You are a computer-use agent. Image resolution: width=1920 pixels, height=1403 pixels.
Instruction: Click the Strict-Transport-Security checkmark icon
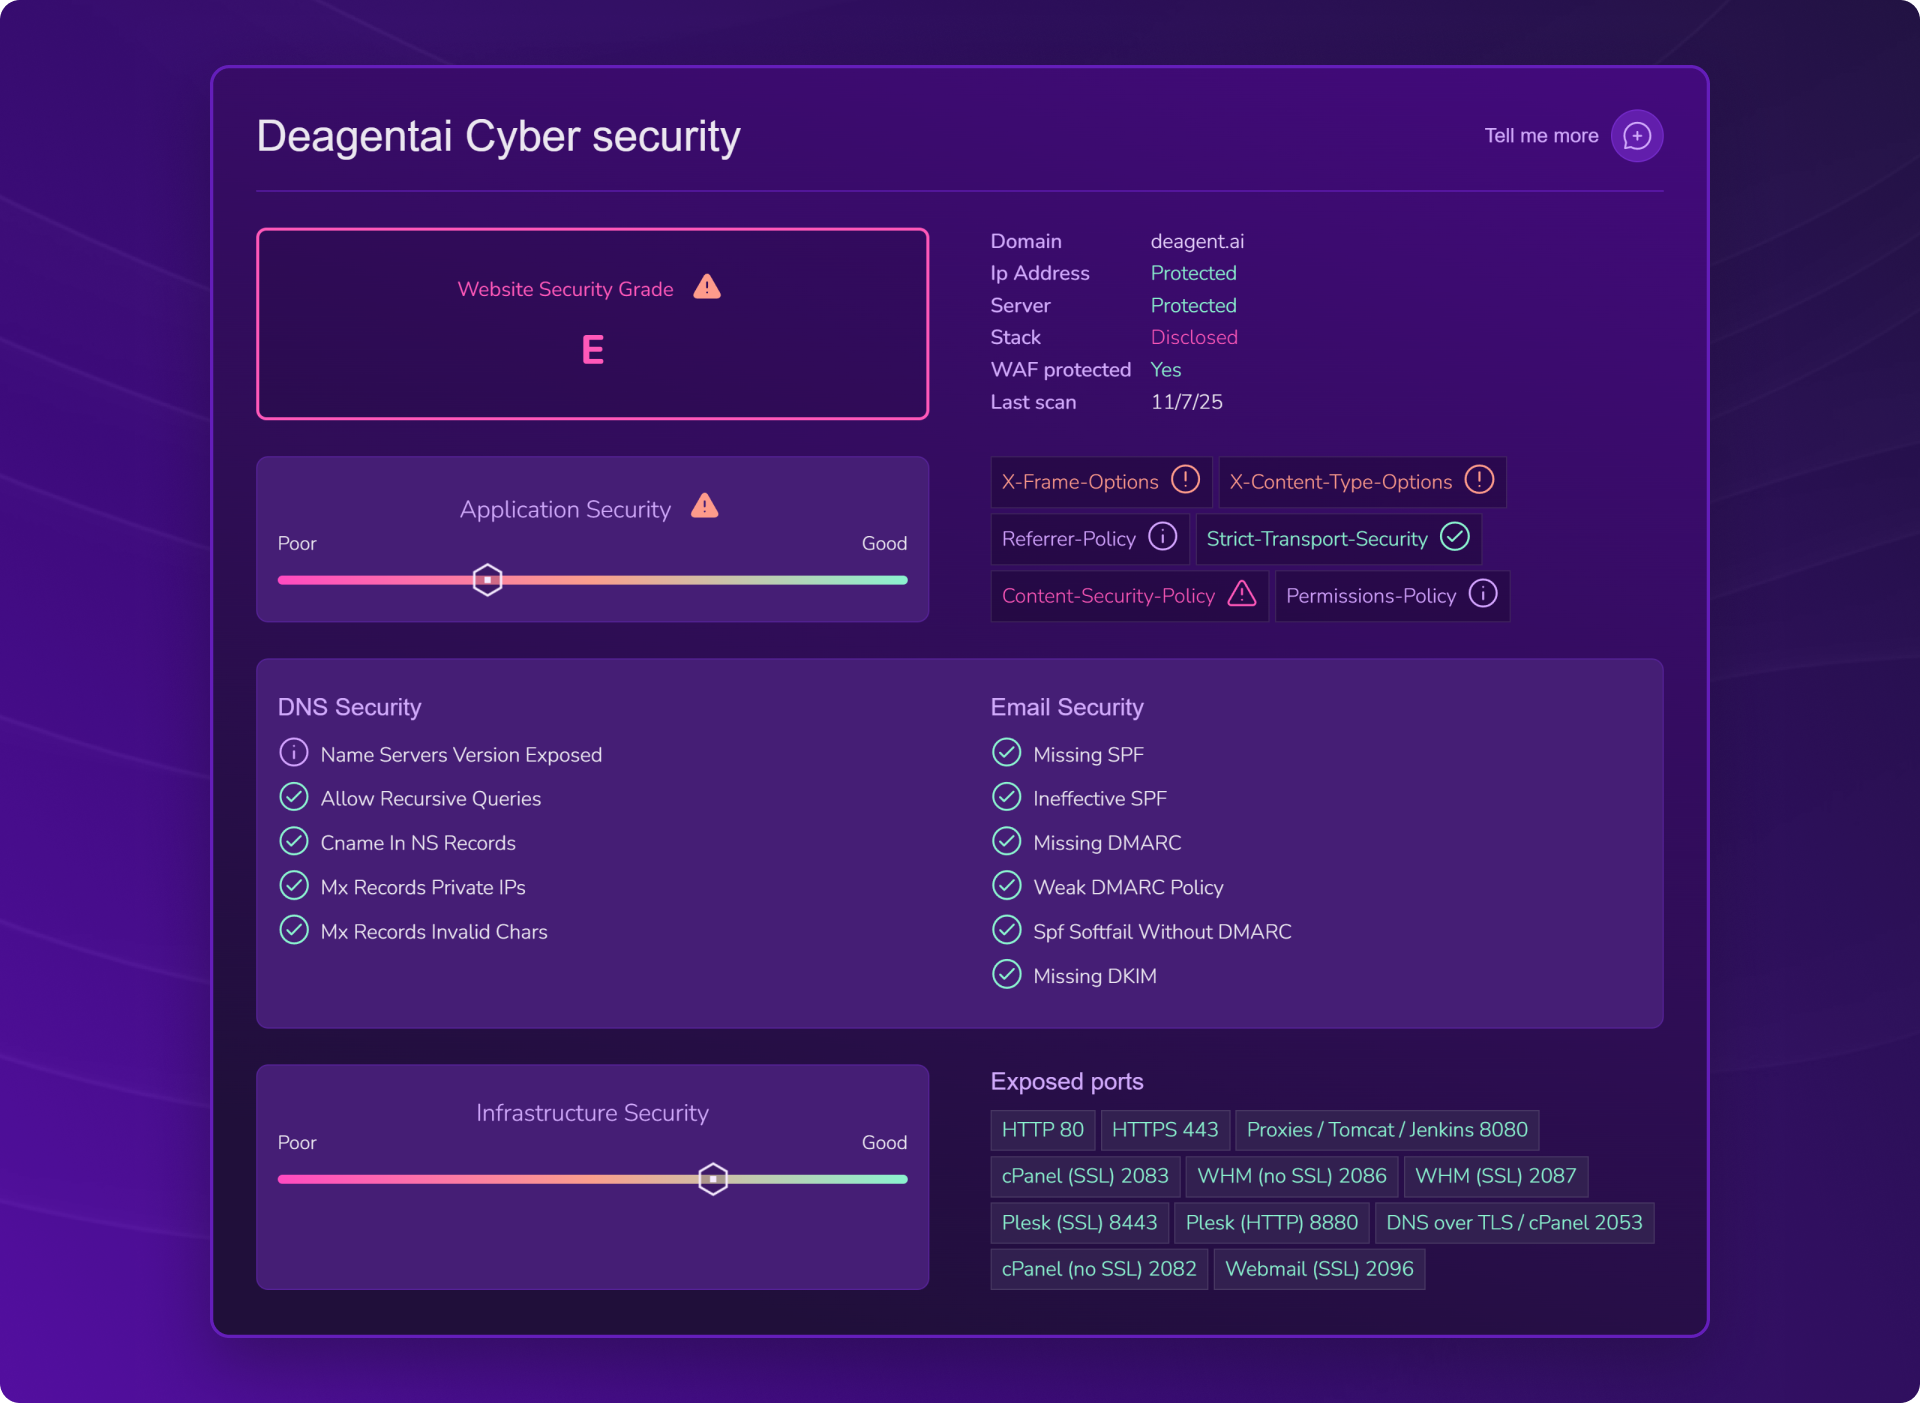click(1454, 537)
